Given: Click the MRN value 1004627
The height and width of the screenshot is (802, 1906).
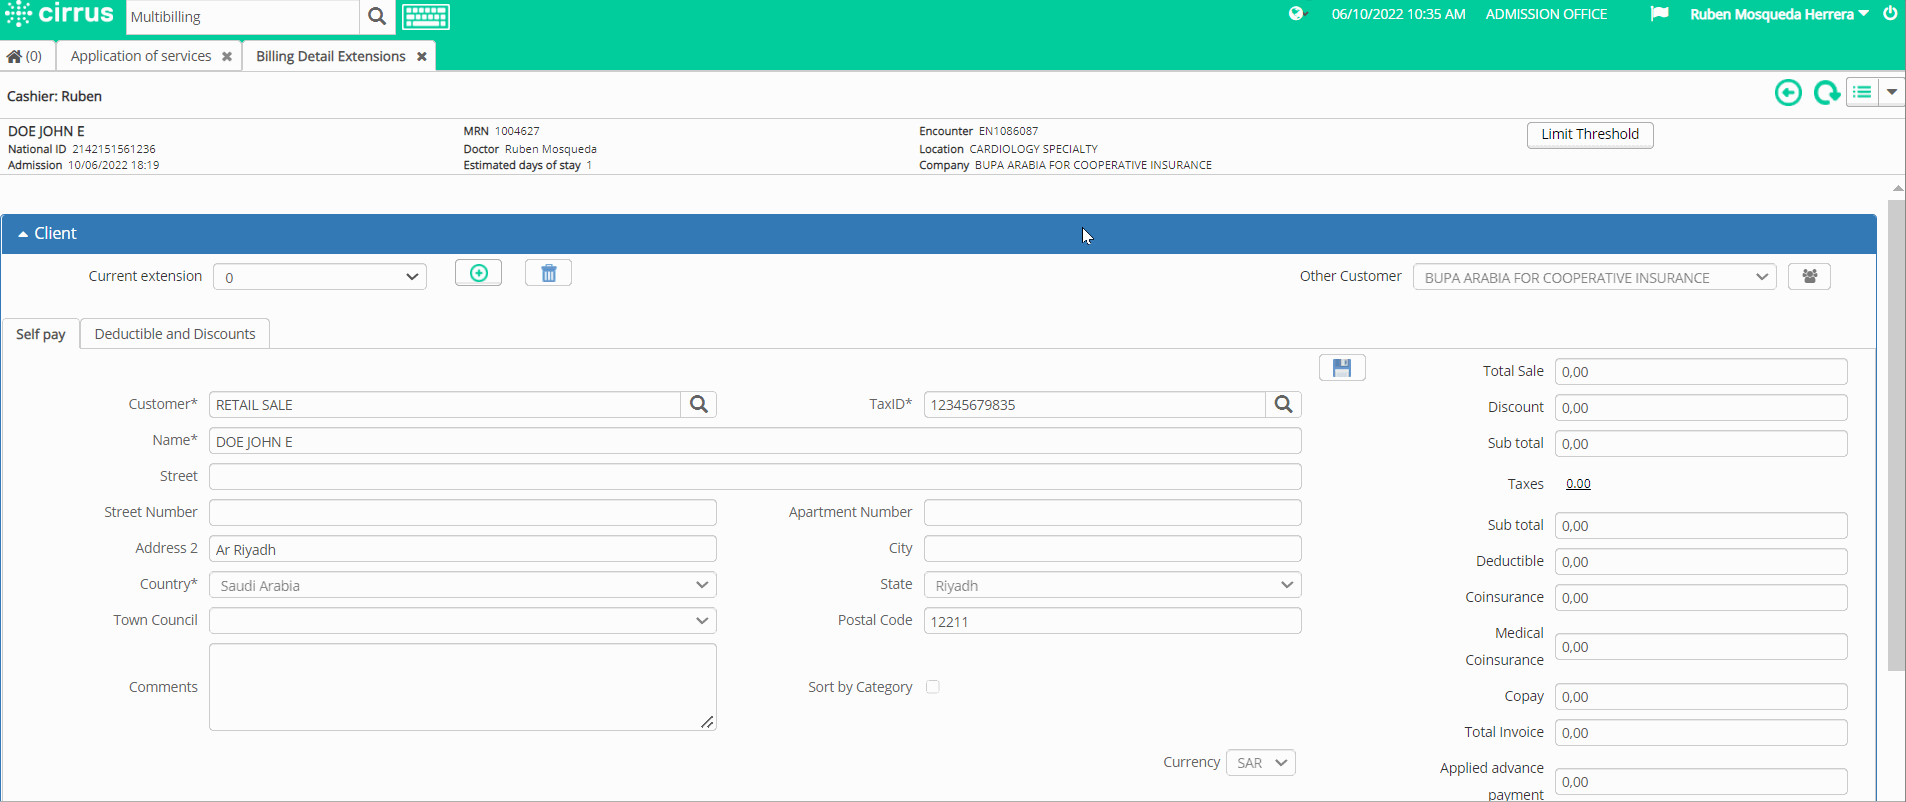Looking at the screenshot, I should (x=517, y=131).
